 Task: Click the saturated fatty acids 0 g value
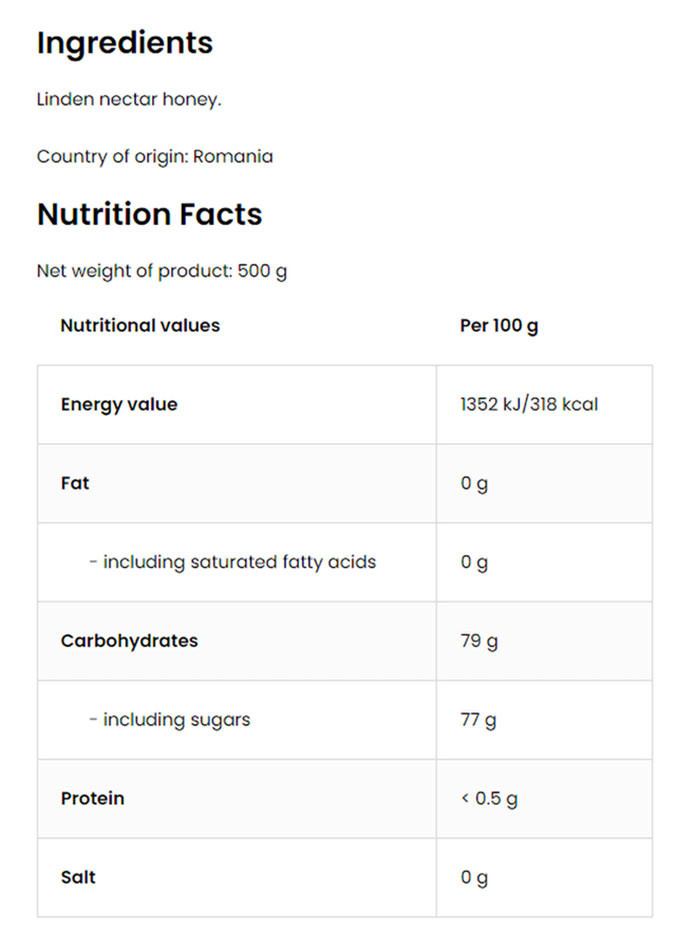pos(474,563)
